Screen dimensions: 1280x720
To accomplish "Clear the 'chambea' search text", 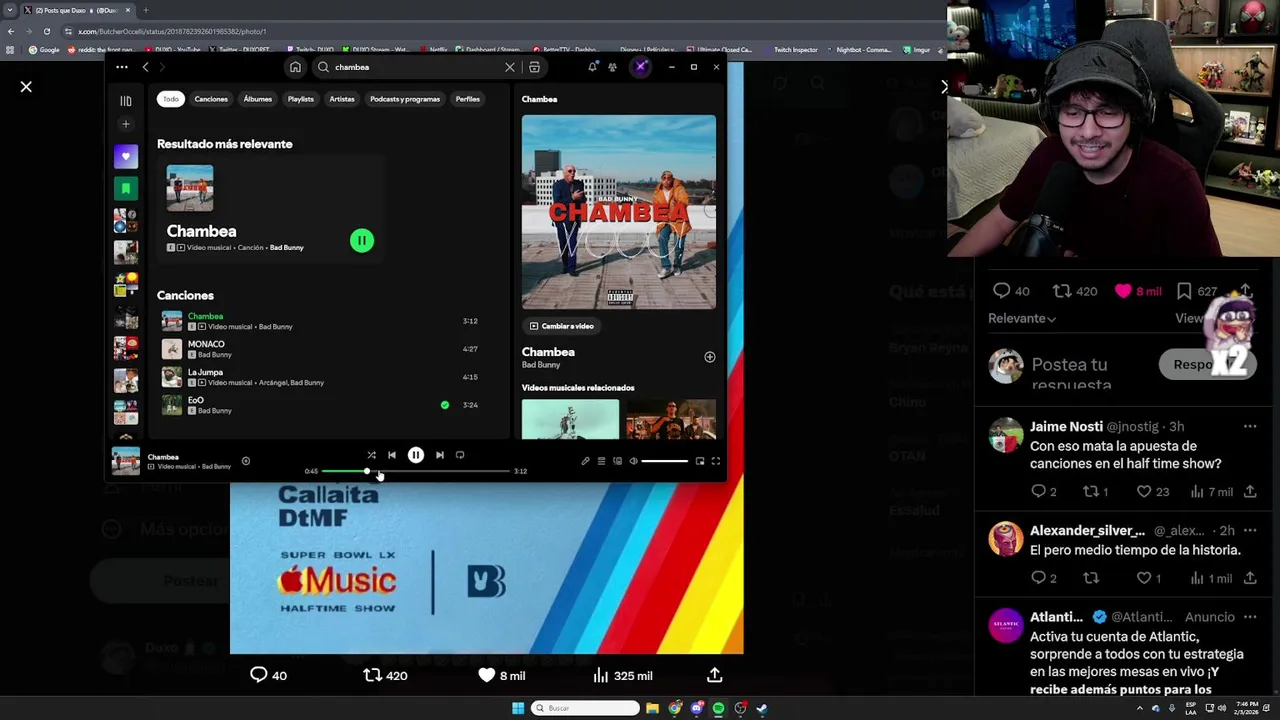I will (510, 67).
